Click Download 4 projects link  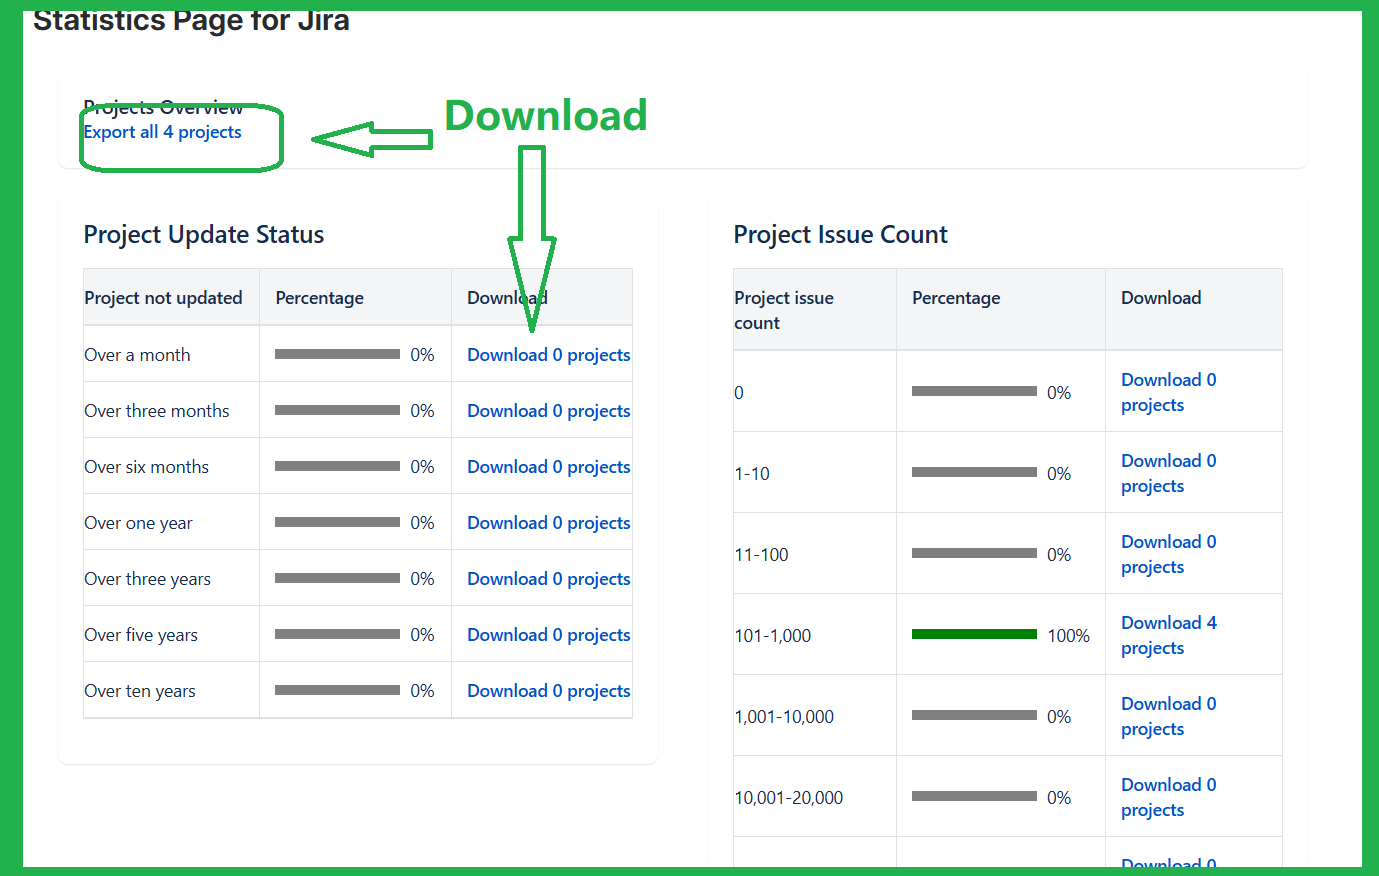[x=1169, y=635]
